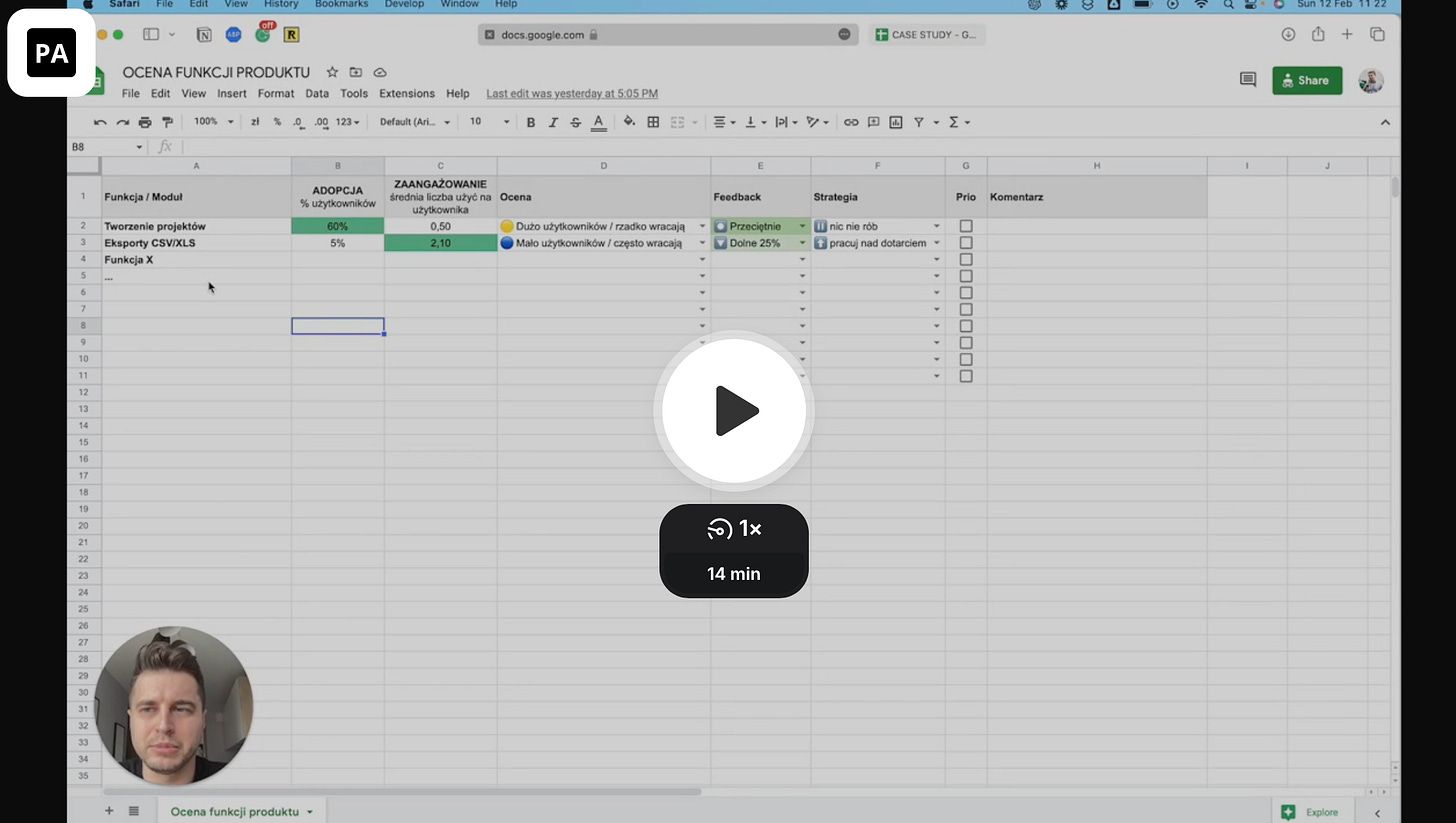The height and width of the screenshot is (823, 1456).
Task: Click the undo arrow in Sheets toolbar
Action: 100,122
